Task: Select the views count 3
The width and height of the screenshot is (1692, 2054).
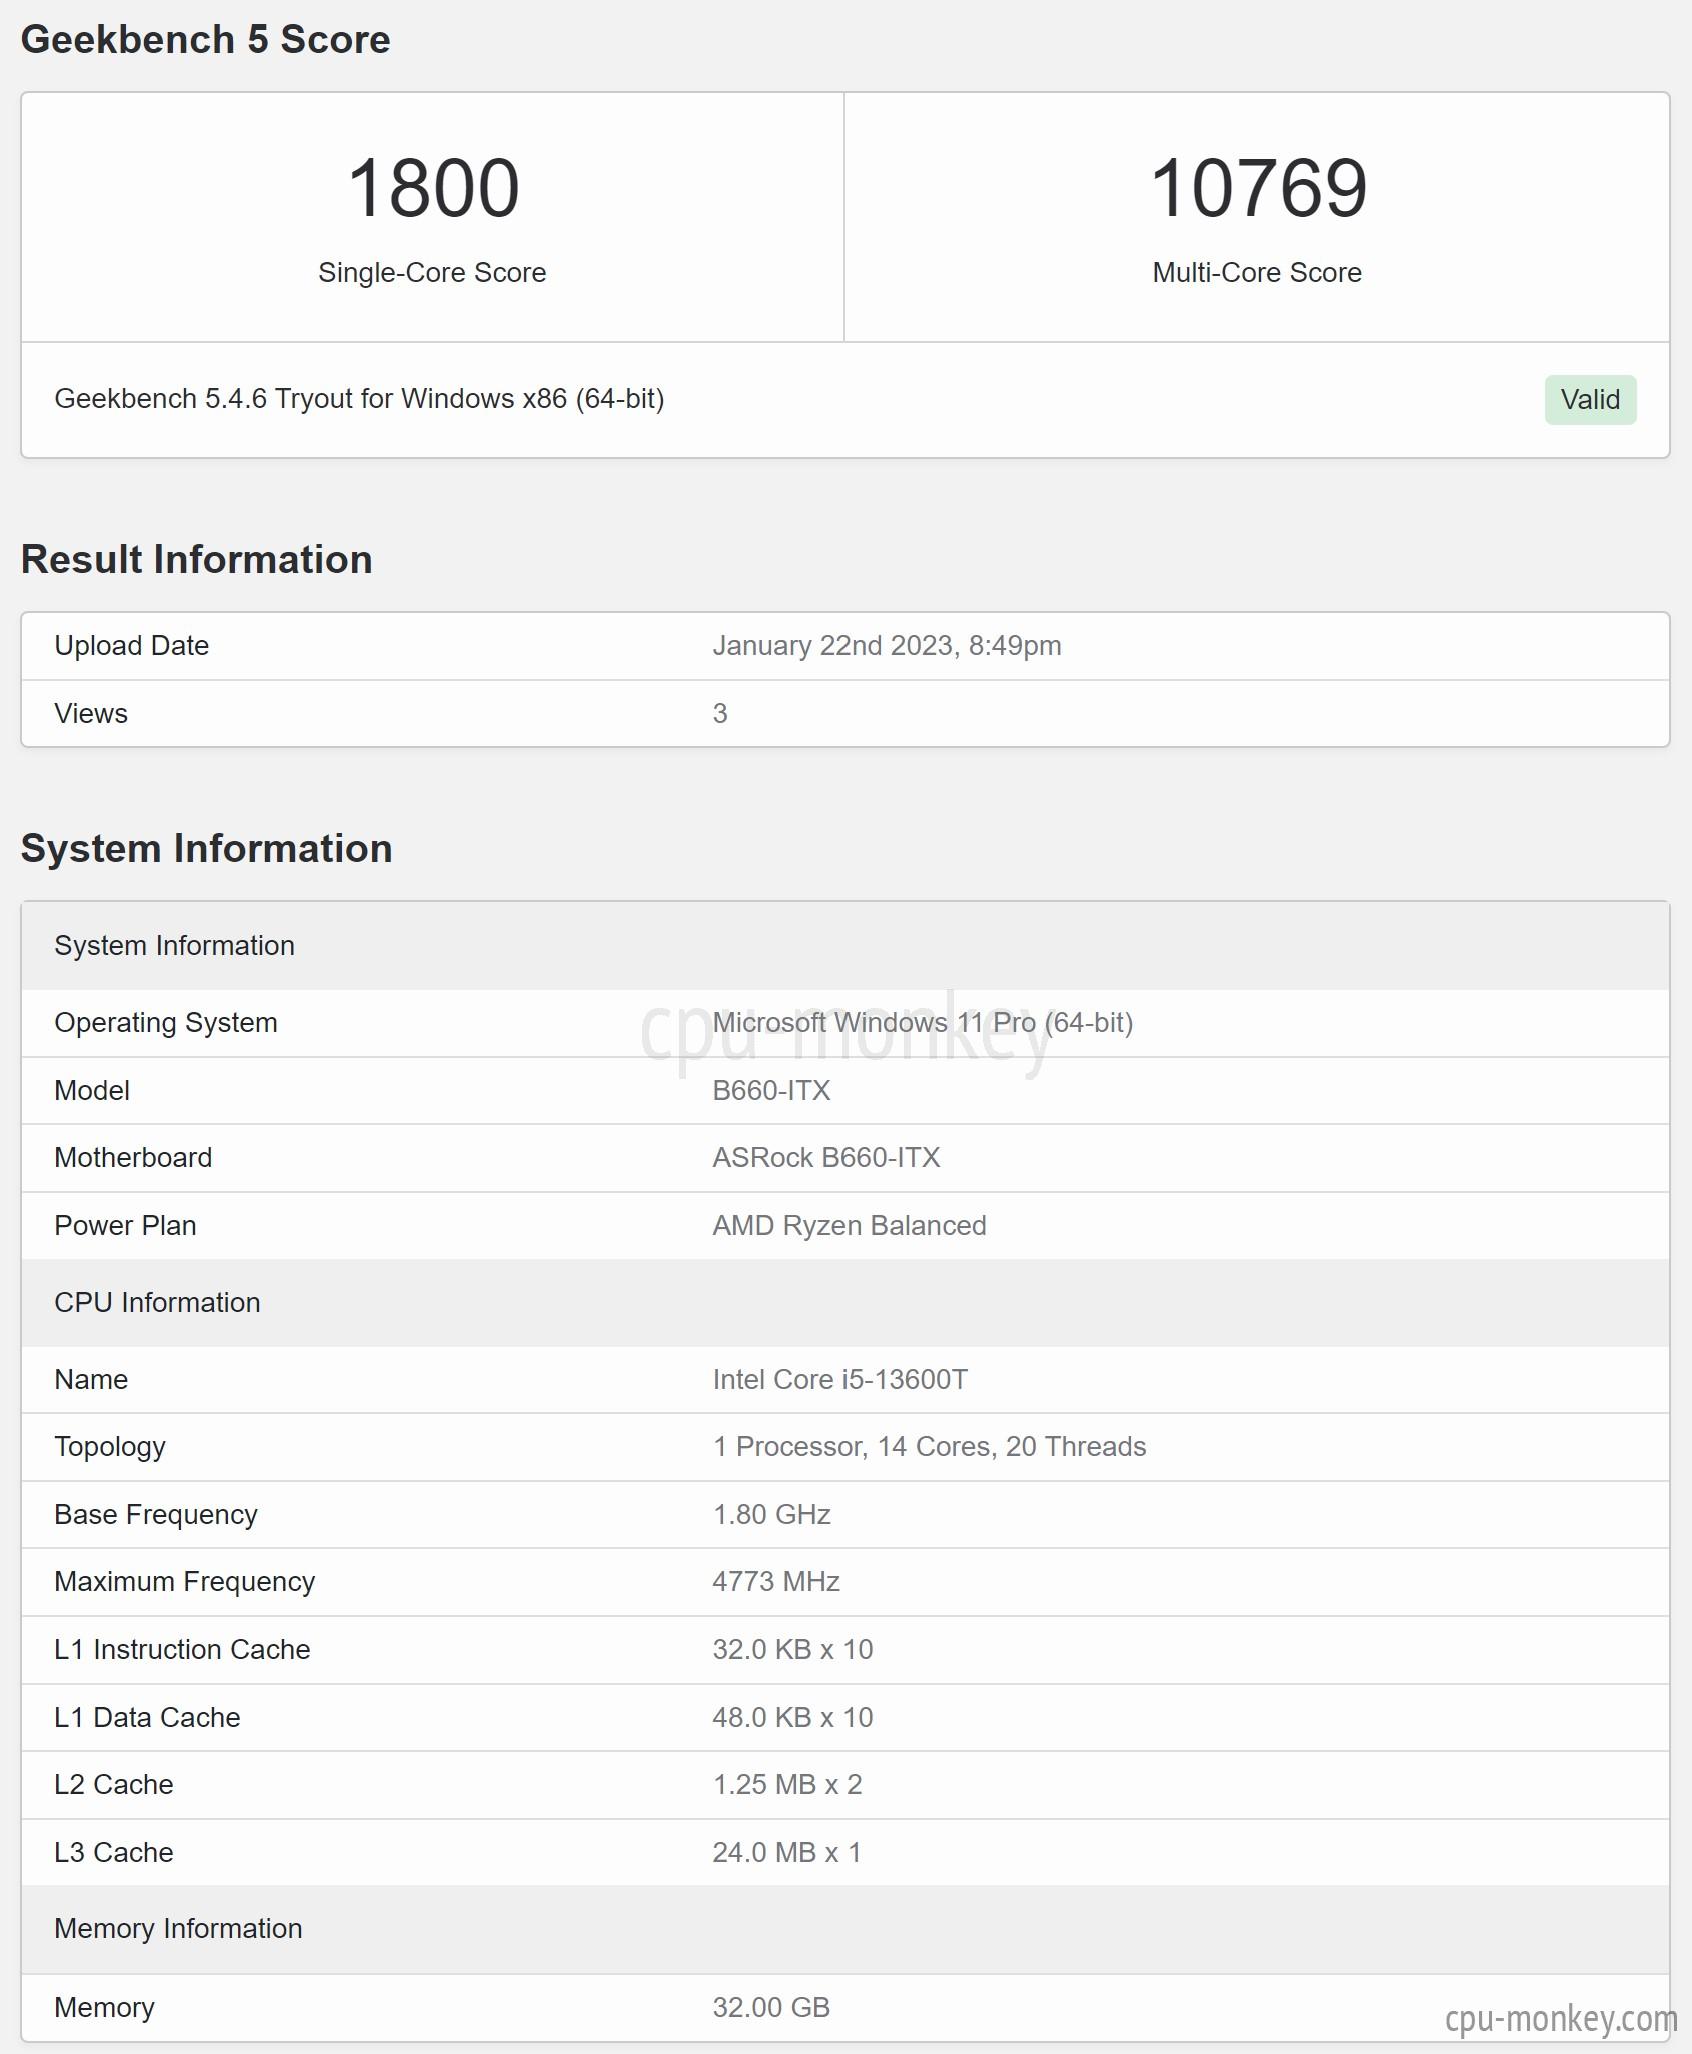Action: (x=720, y=714)
